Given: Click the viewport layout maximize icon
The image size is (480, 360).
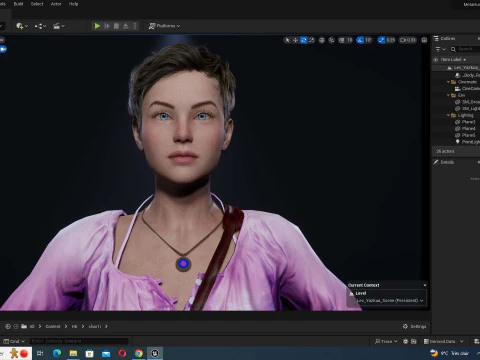Looking at the screenshot, I should 424,40.
